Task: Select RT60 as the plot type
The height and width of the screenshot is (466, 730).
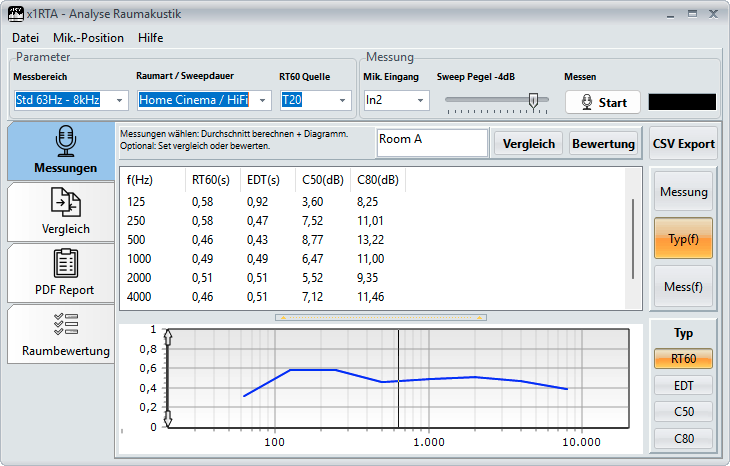Action: click(683, 359)
